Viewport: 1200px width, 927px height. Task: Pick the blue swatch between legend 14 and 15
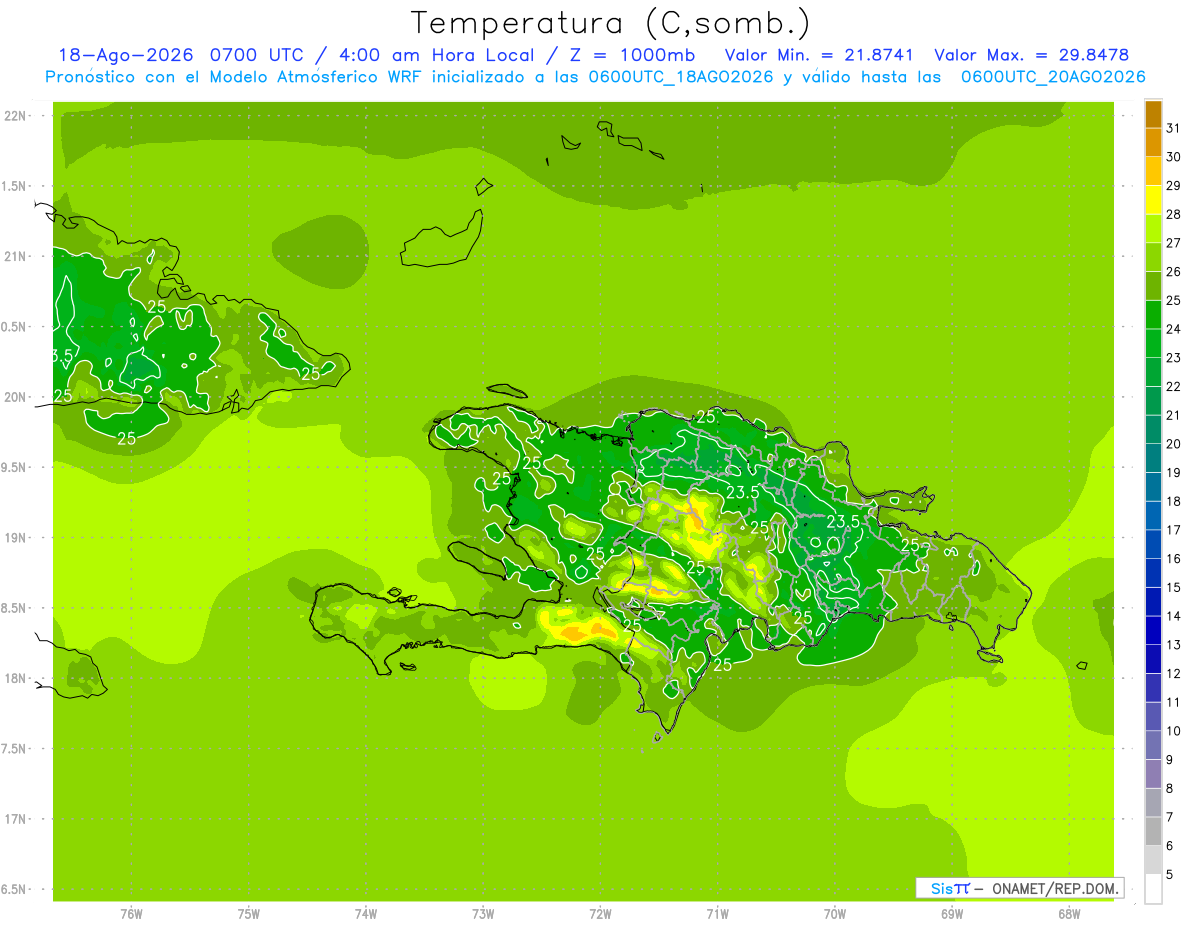click(x=1153, y=602)
